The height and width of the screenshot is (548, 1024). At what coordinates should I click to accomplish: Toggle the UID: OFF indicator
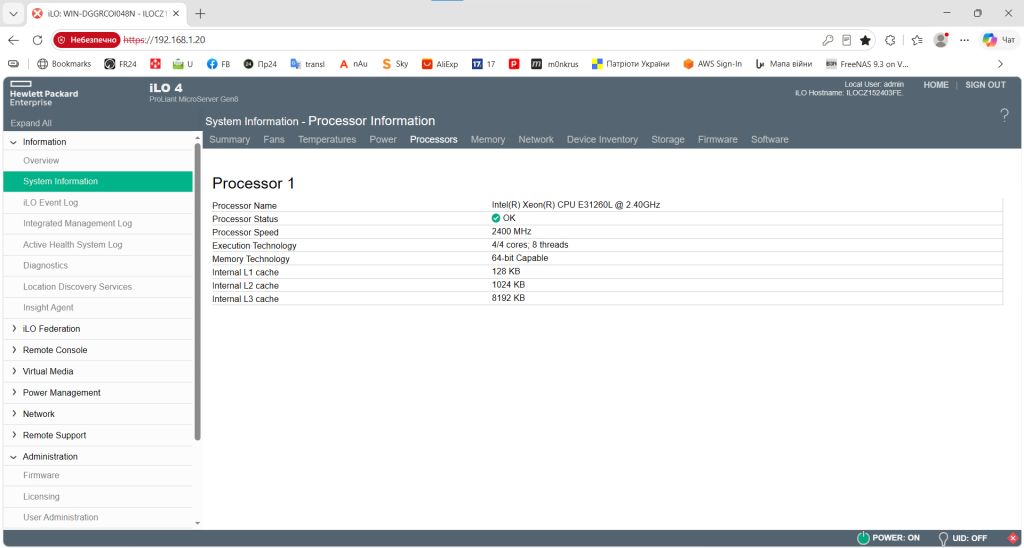(x=942, y=538)
